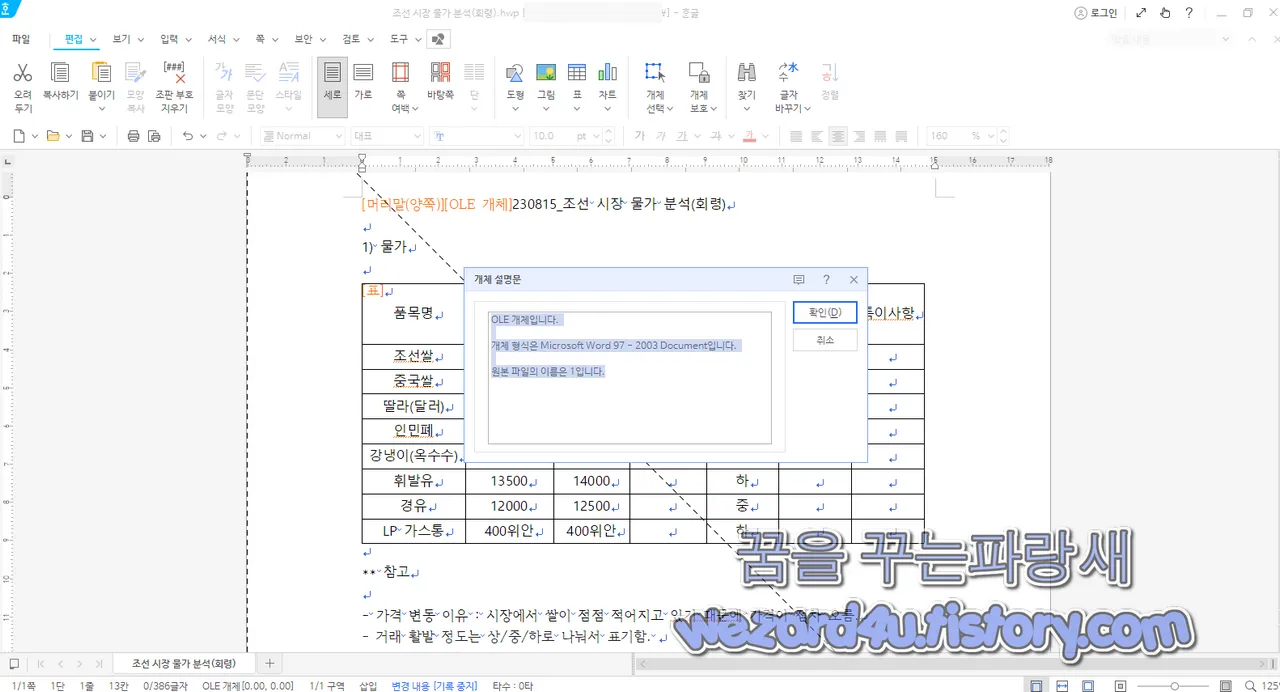
Task: Toggle bold 가 in format bar
Action: pos(640,136)
